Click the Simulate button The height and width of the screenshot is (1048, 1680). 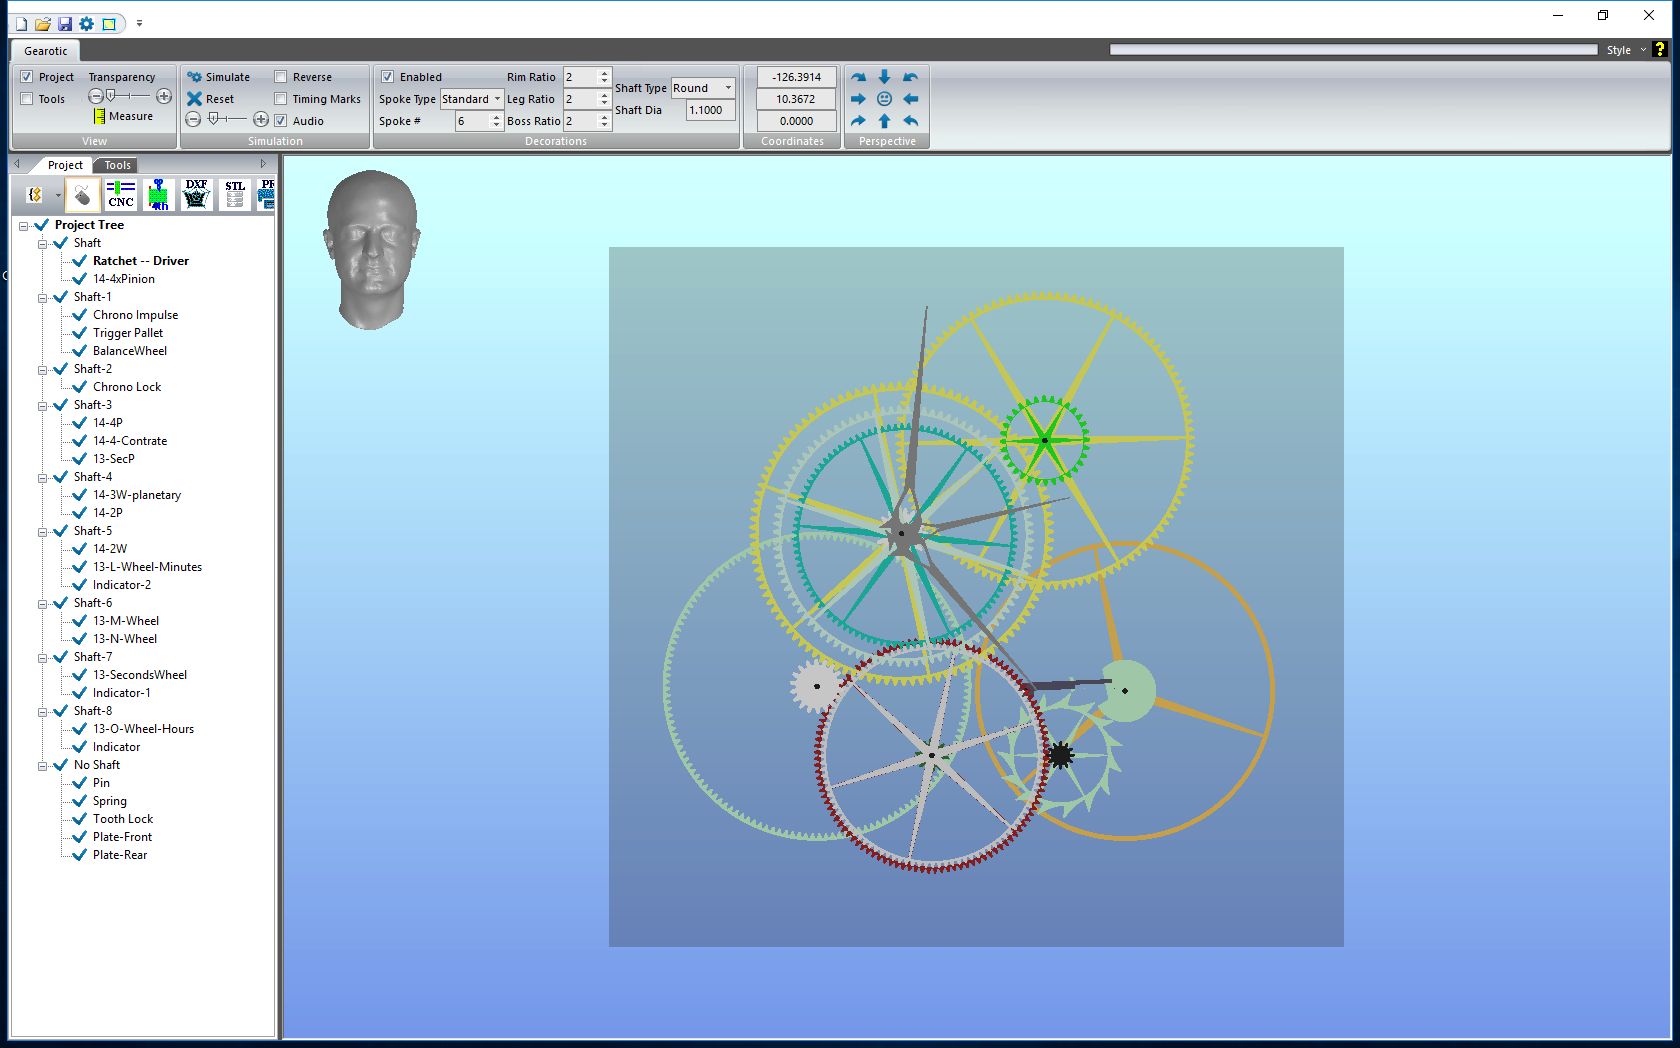[218, 77]
